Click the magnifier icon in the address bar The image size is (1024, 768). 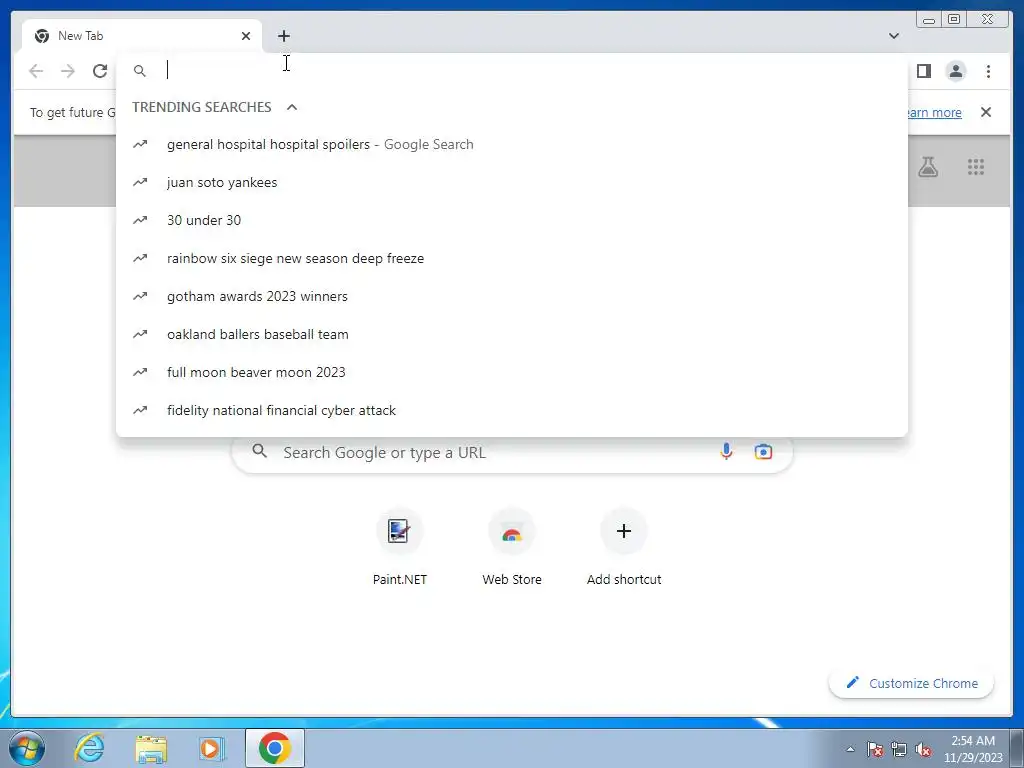click(140, 71)
